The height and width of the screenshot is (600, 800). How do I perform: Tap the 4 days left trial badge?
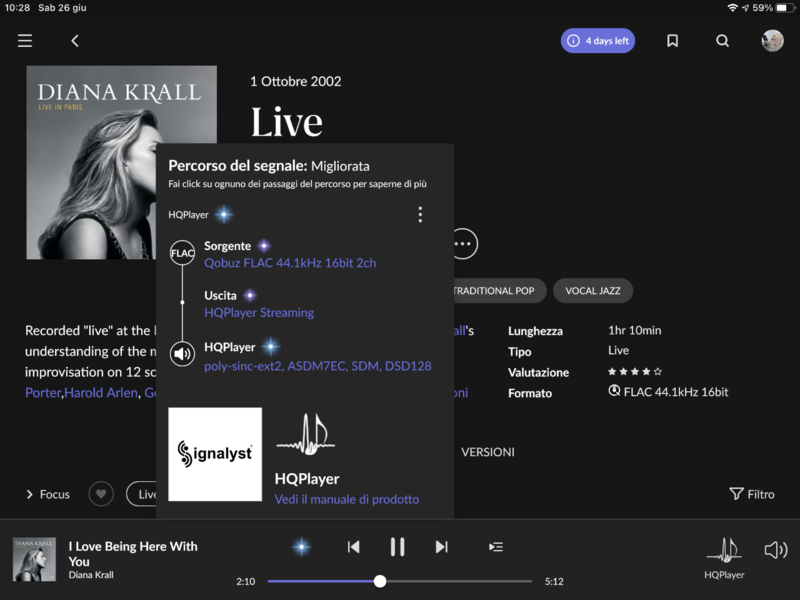(x=598, y=41)
